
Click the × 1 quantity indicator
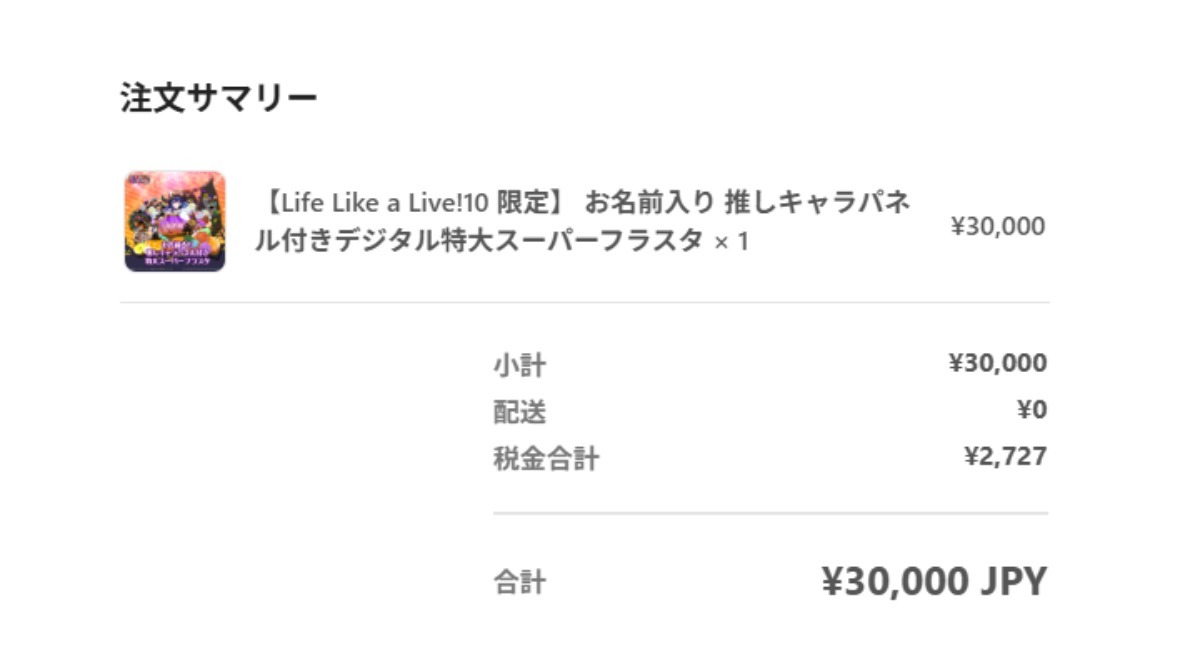tap(731, 242)
